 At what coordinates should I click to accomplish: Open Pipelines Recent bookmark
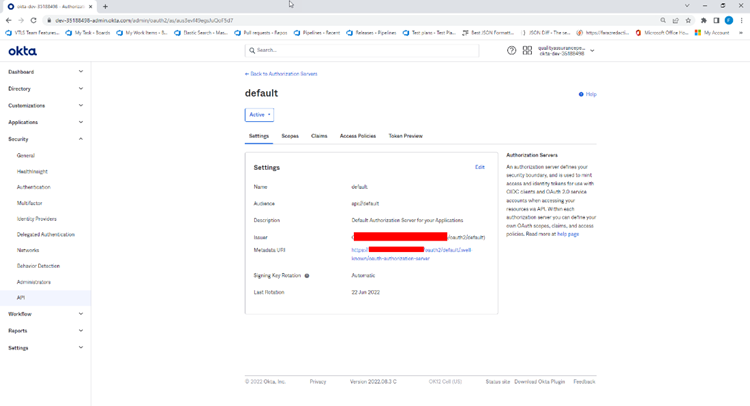(x=317, y=33)
